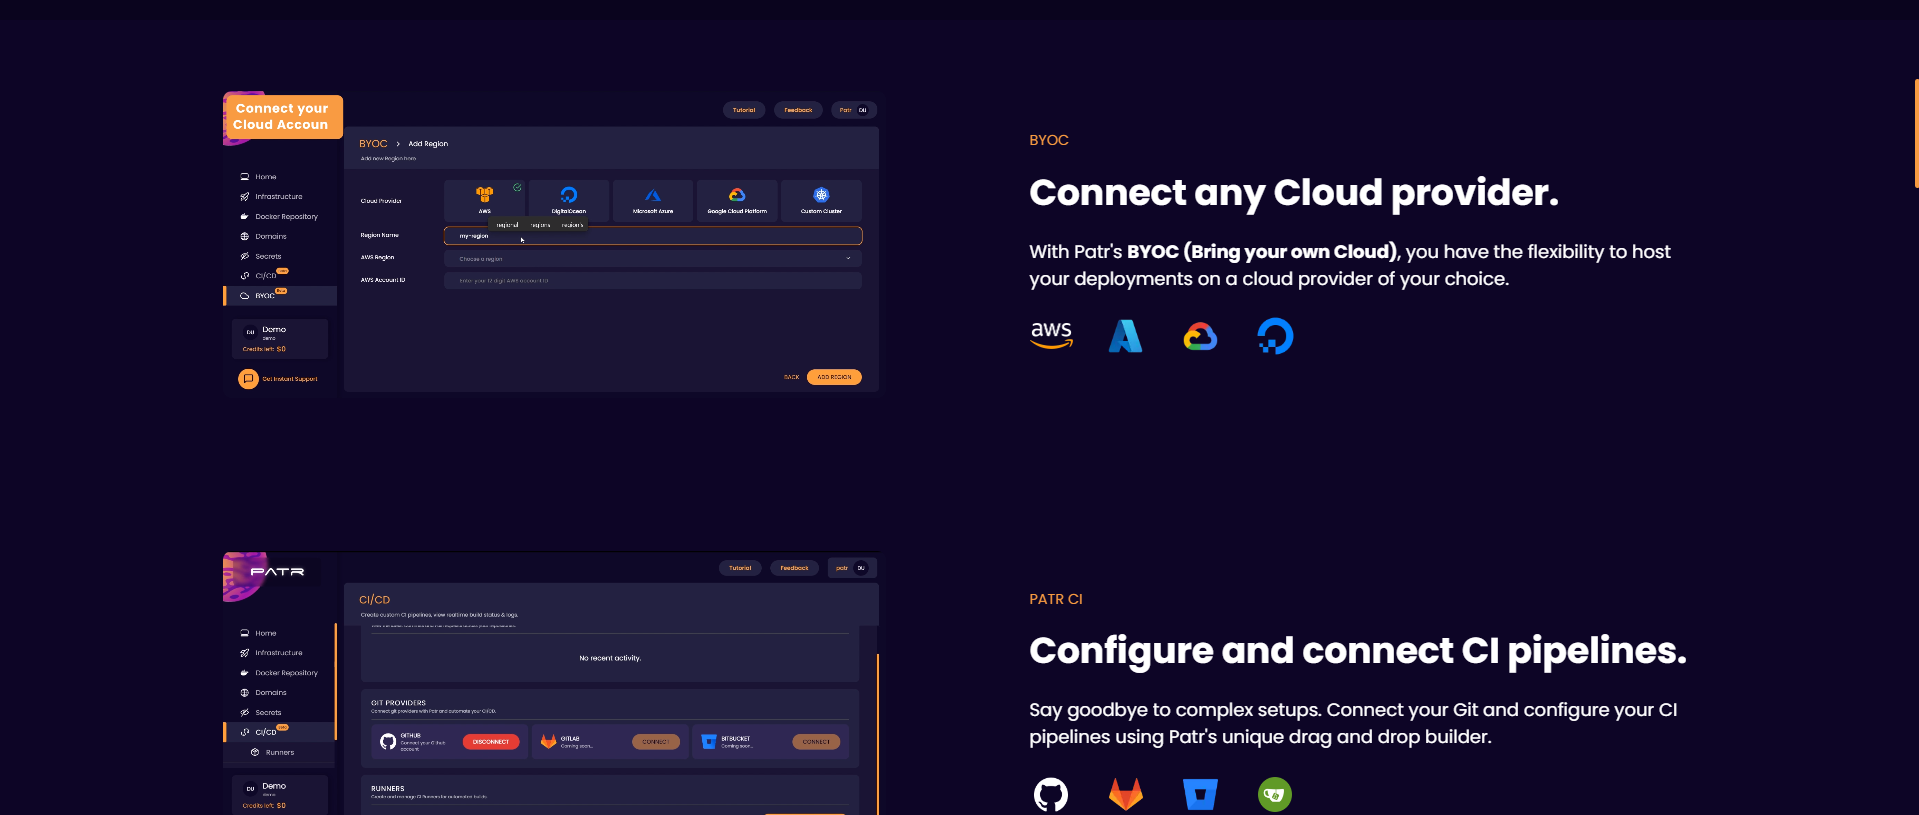This screenshot has height=815, width=1919.
Task: Click the PATR logo in the CI/CD screenshot
Action: pos(277,572)
